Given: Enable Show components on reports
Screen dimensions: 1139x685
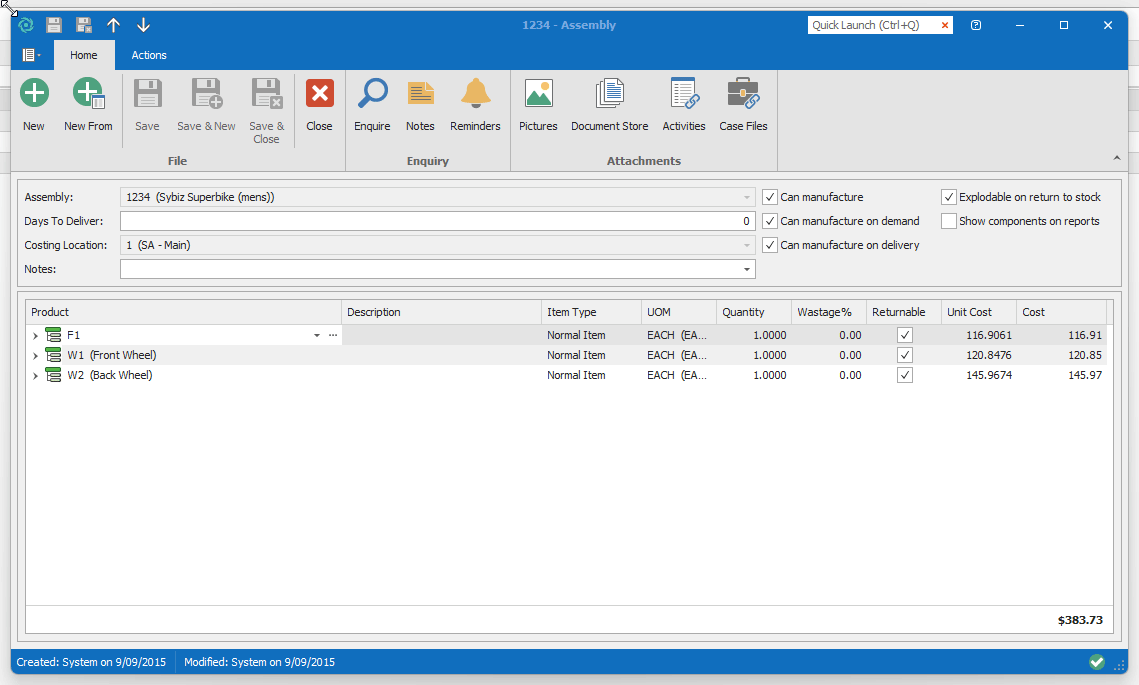Looking at the screenshot, I should pyautogui.click(x=949, y=221).
